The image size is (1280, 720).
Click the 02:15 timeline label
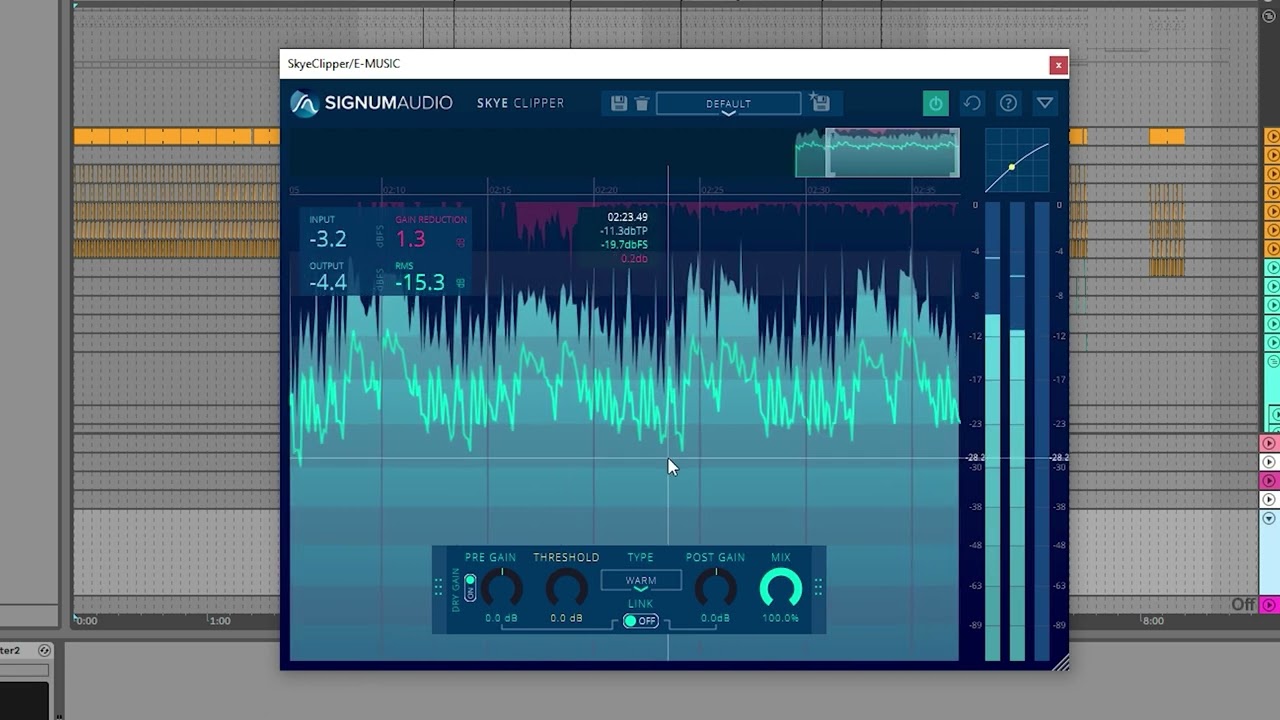tap(500, 190)
